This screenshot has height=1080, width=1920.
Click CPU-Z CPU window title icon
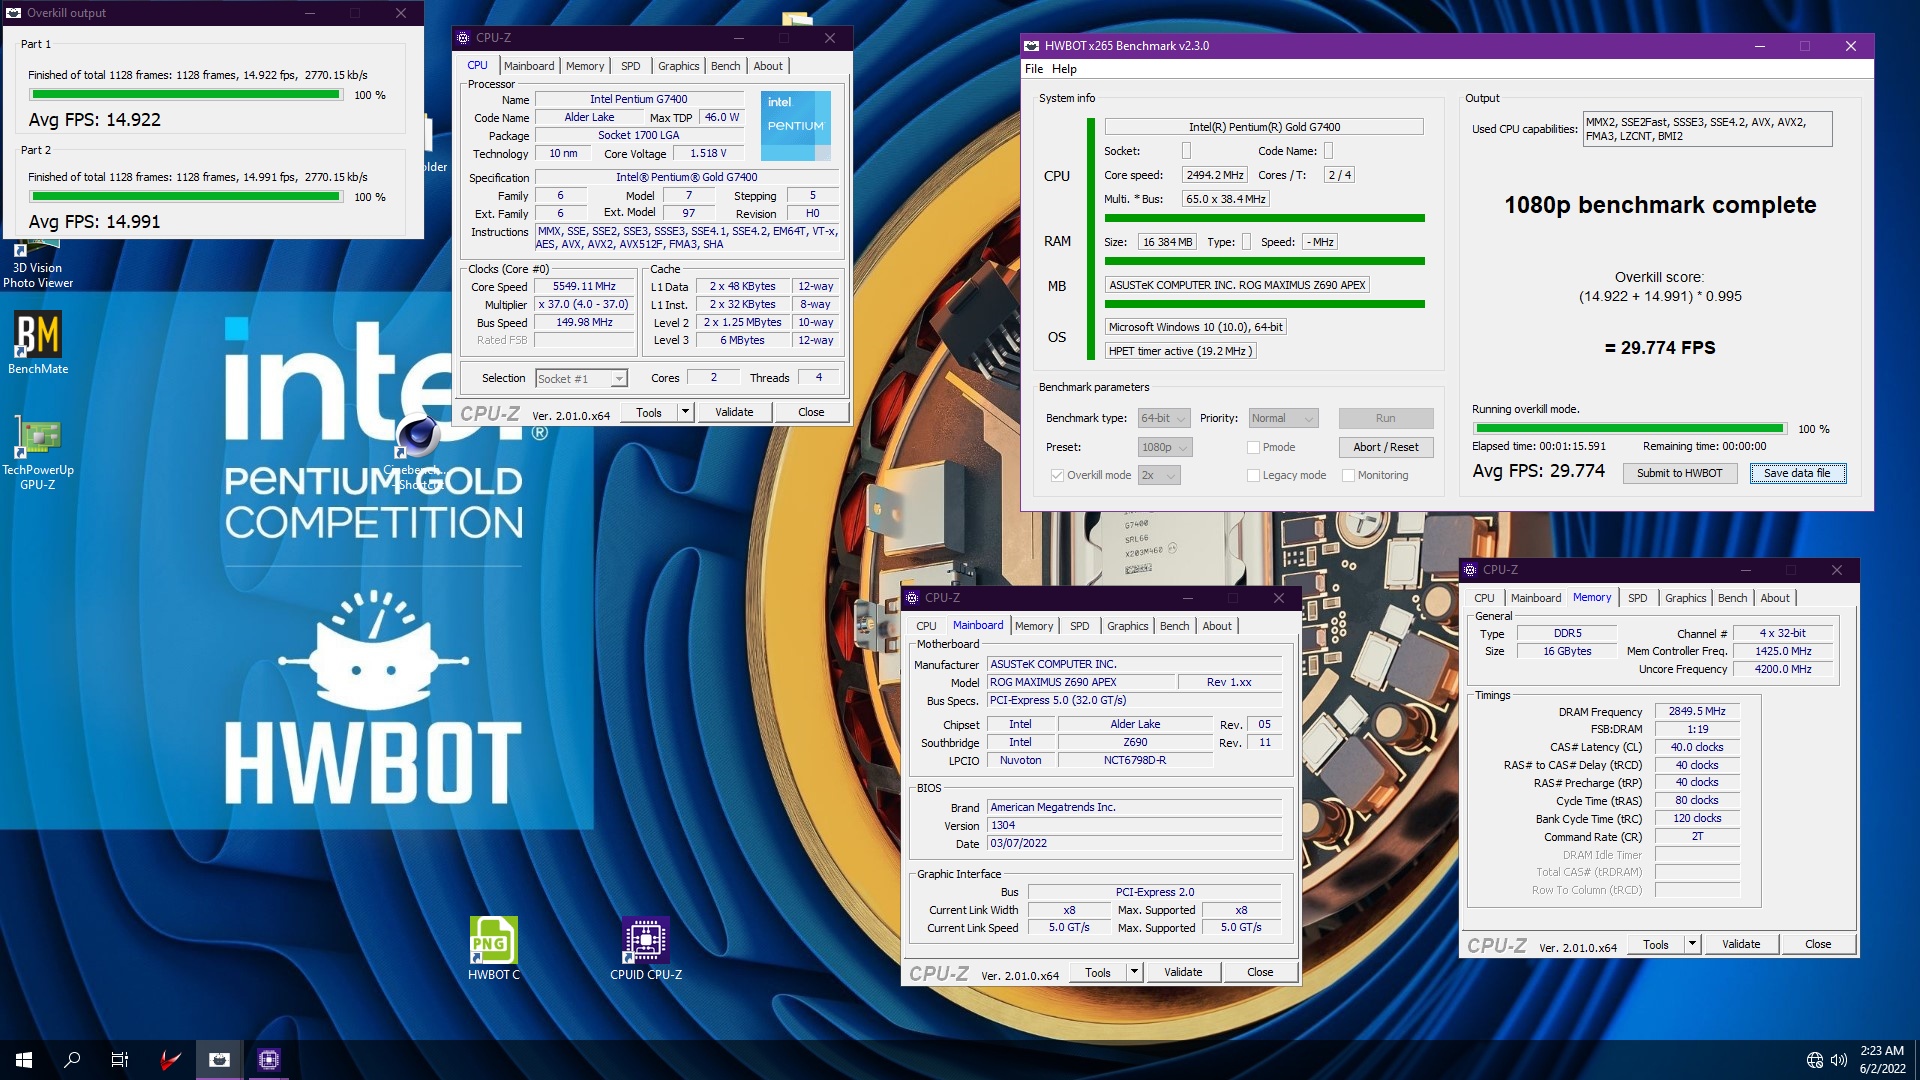(463, 38)
